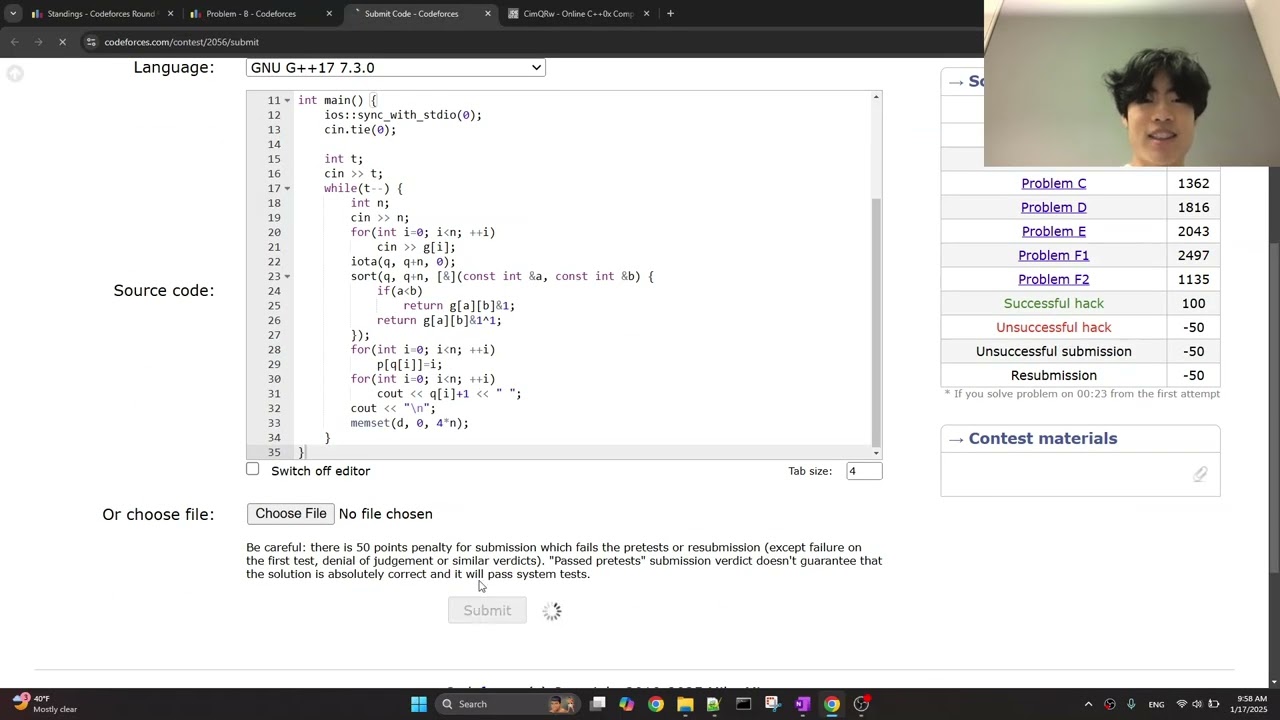Stop the page loading with X icon
The height and width of the screenshot is (720, 1280).
point(62,42)
